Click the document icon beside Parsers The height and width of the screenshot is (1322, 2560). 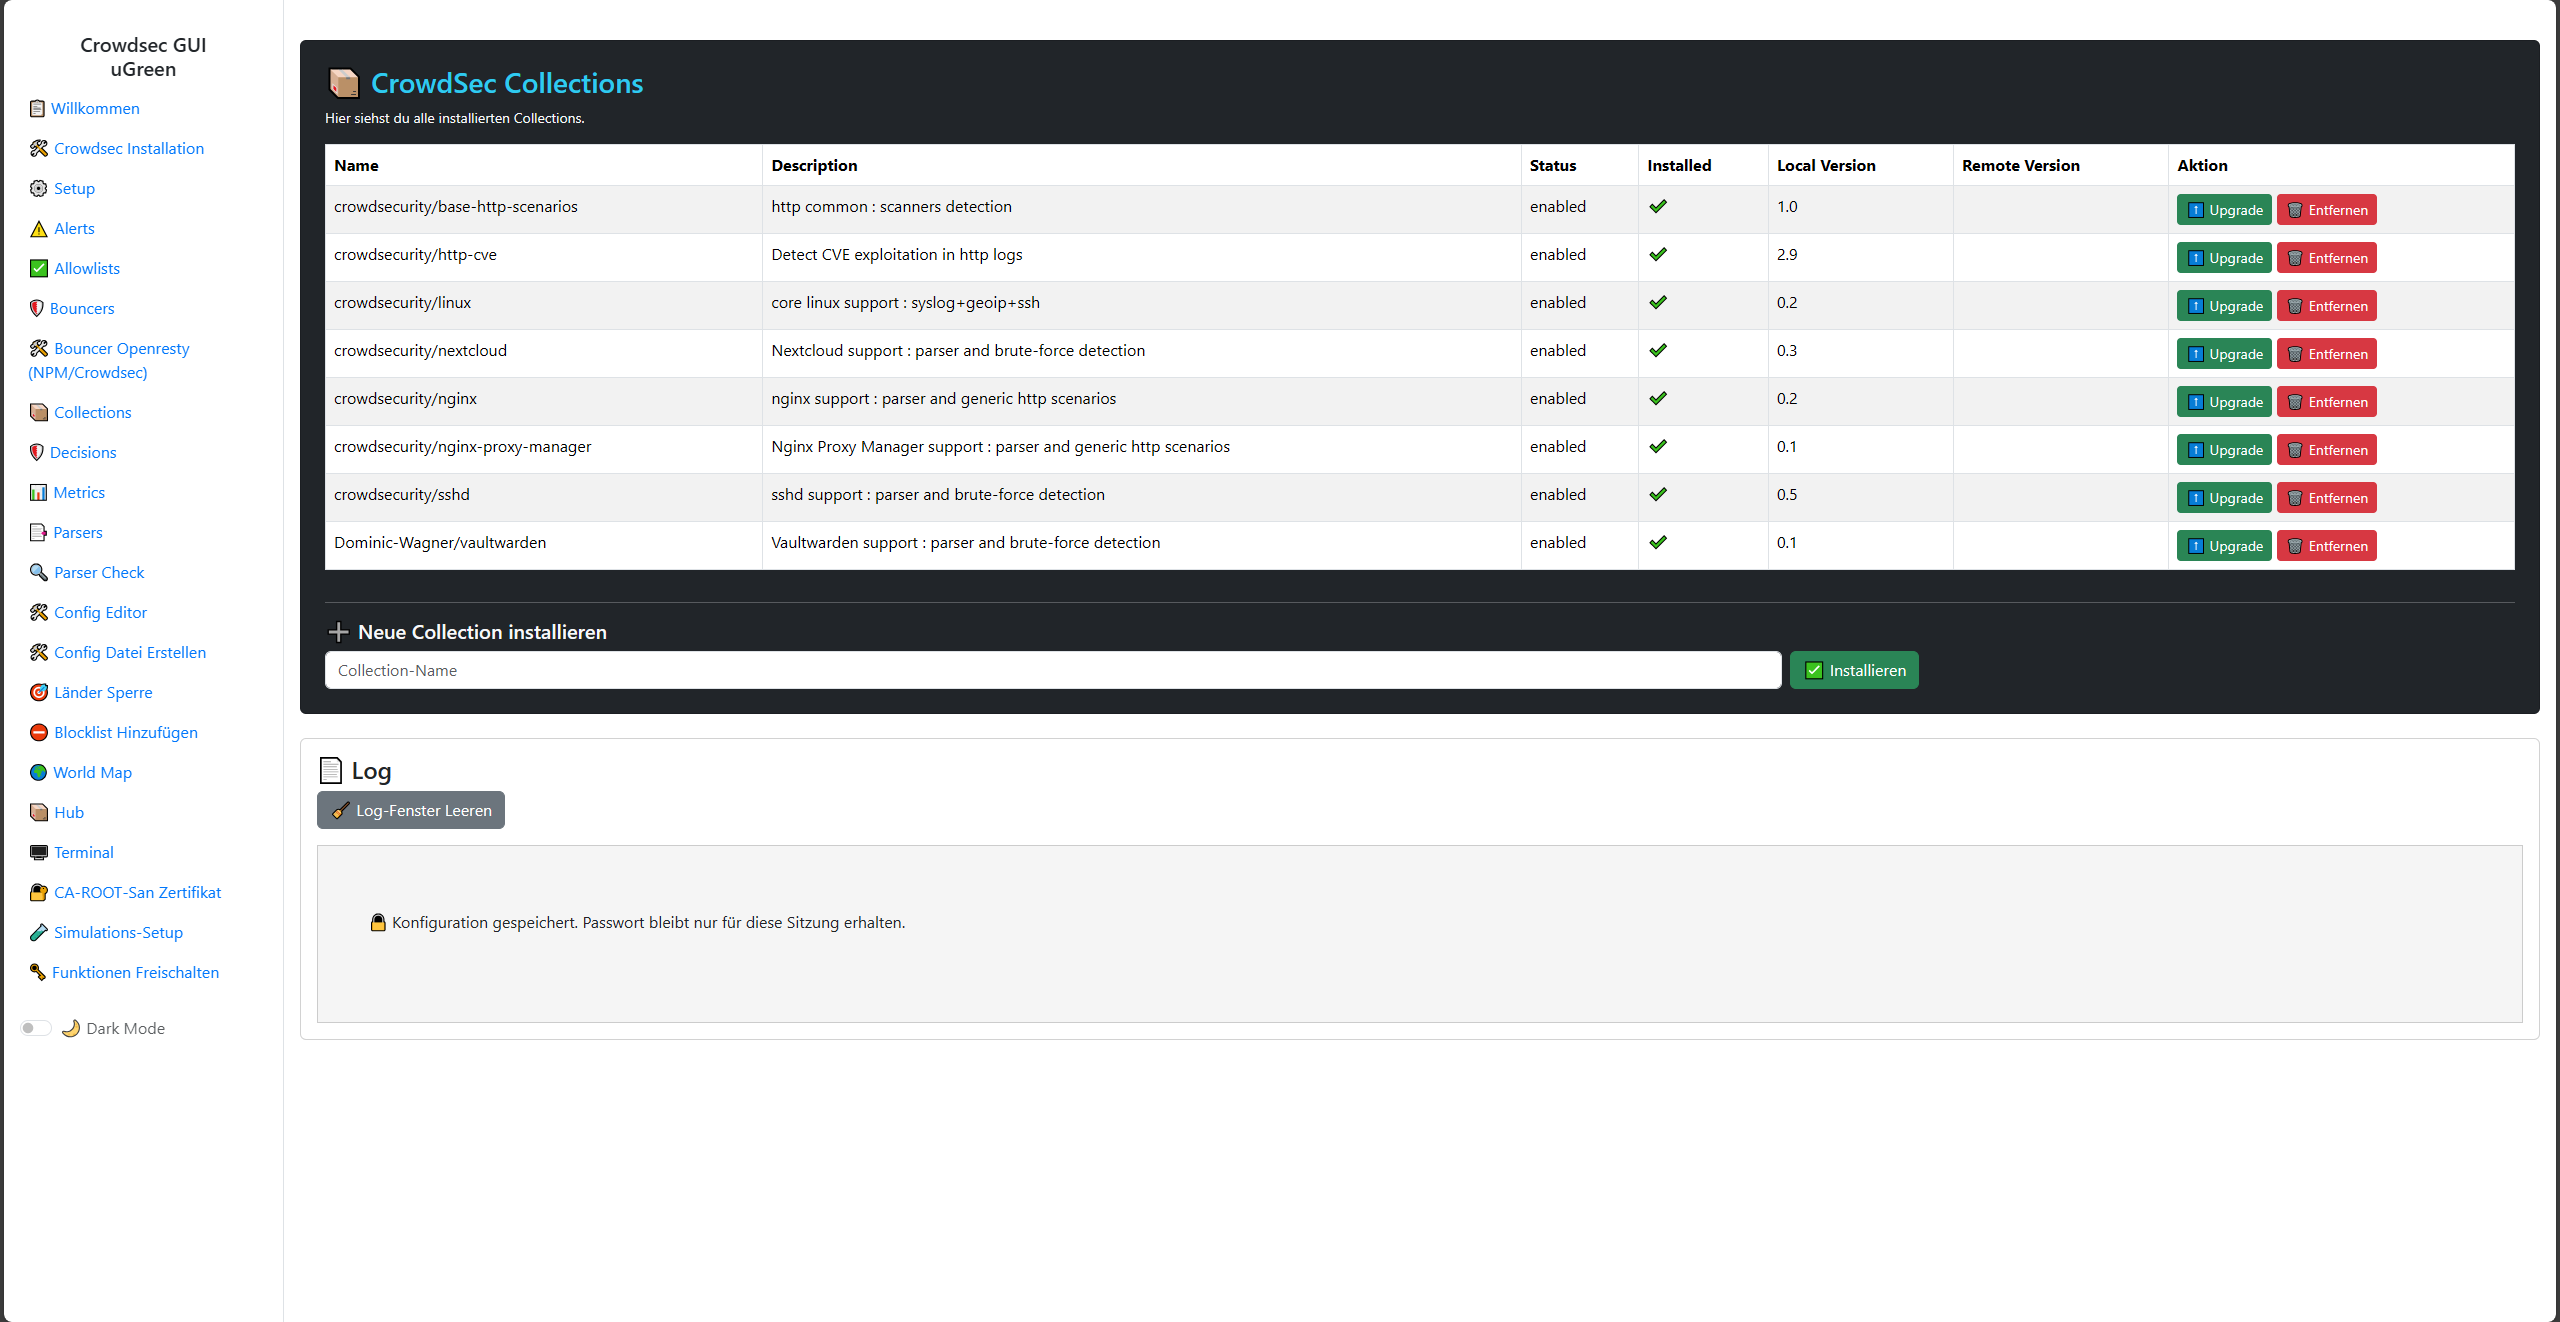pos(38,532)
